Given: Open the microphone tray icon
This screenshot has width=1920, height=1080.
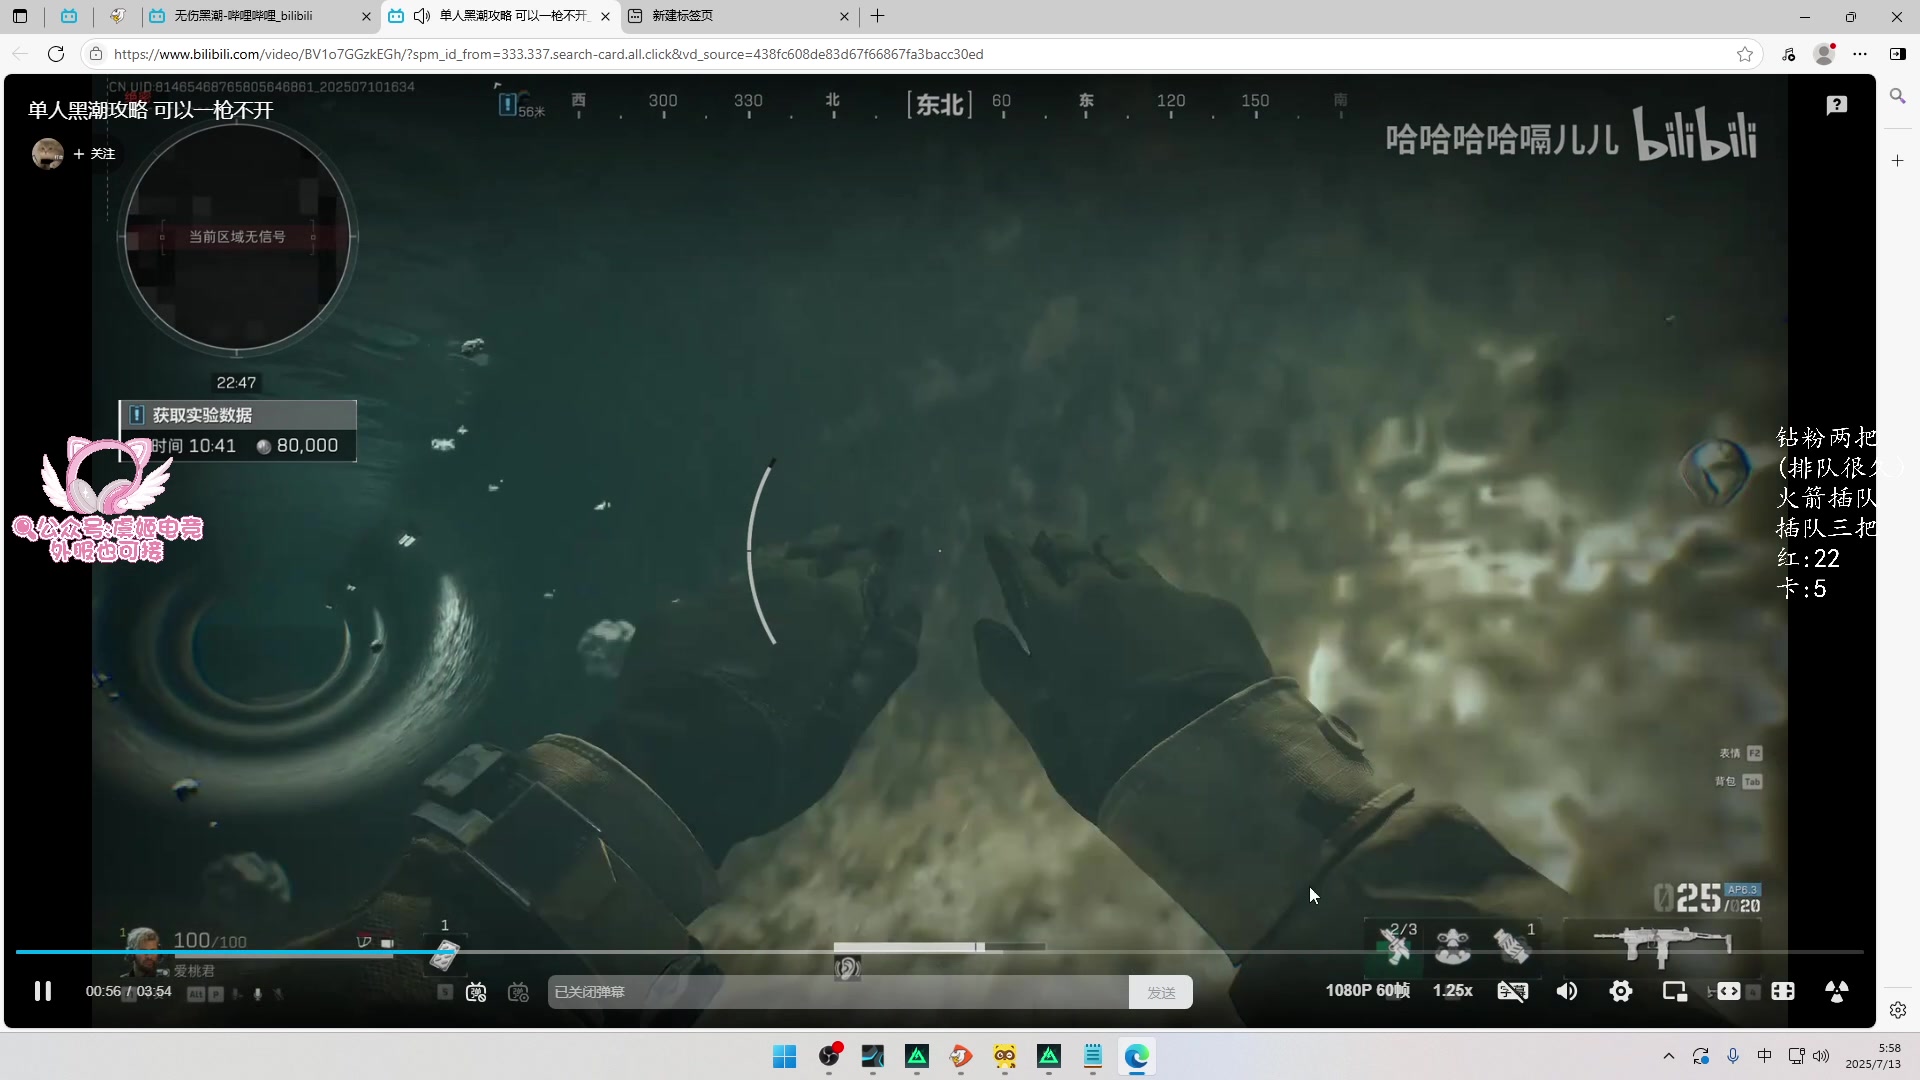Looking at the screenshot, I should coord(1733,1056).
